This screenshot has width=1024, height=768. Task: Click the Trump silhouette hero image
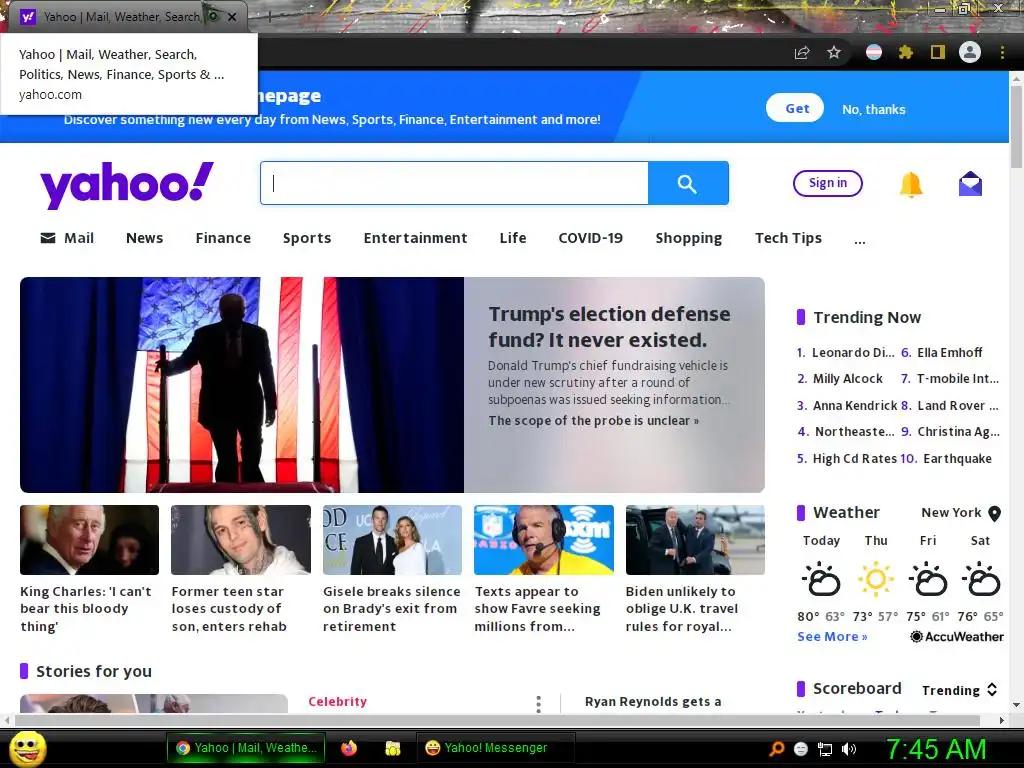(242, 385)
